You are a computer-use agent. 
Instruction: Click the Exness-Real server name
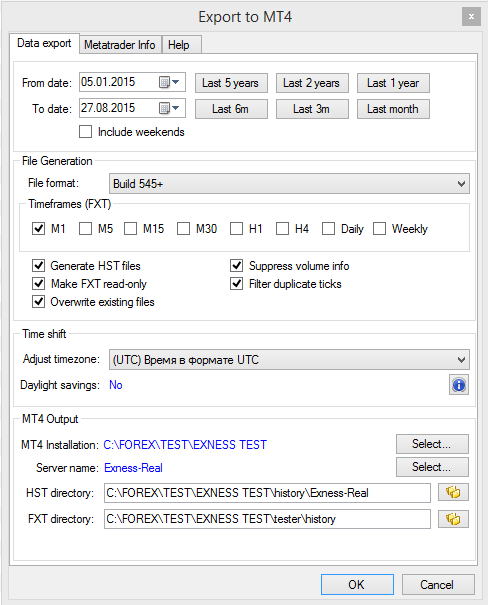click(x=133, y=468)
